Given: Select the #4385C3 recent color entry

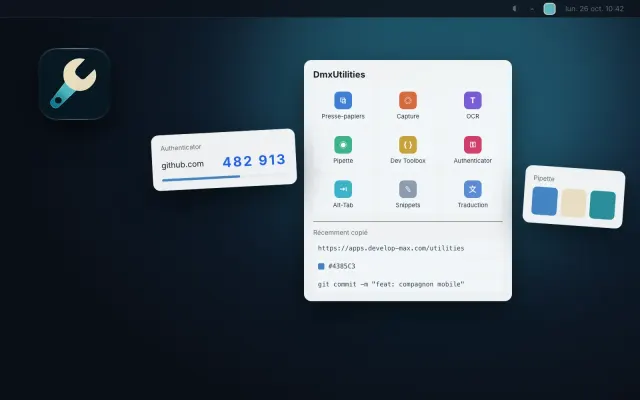Looking at the screenshot, I should [x=408, y=266].
